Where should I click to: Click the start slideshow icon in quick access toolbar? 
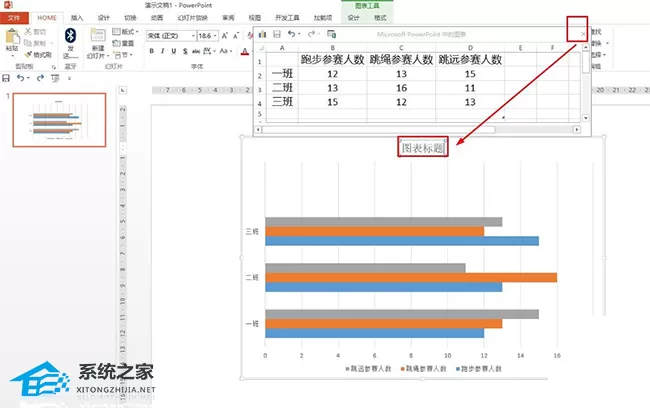[55, 78]
